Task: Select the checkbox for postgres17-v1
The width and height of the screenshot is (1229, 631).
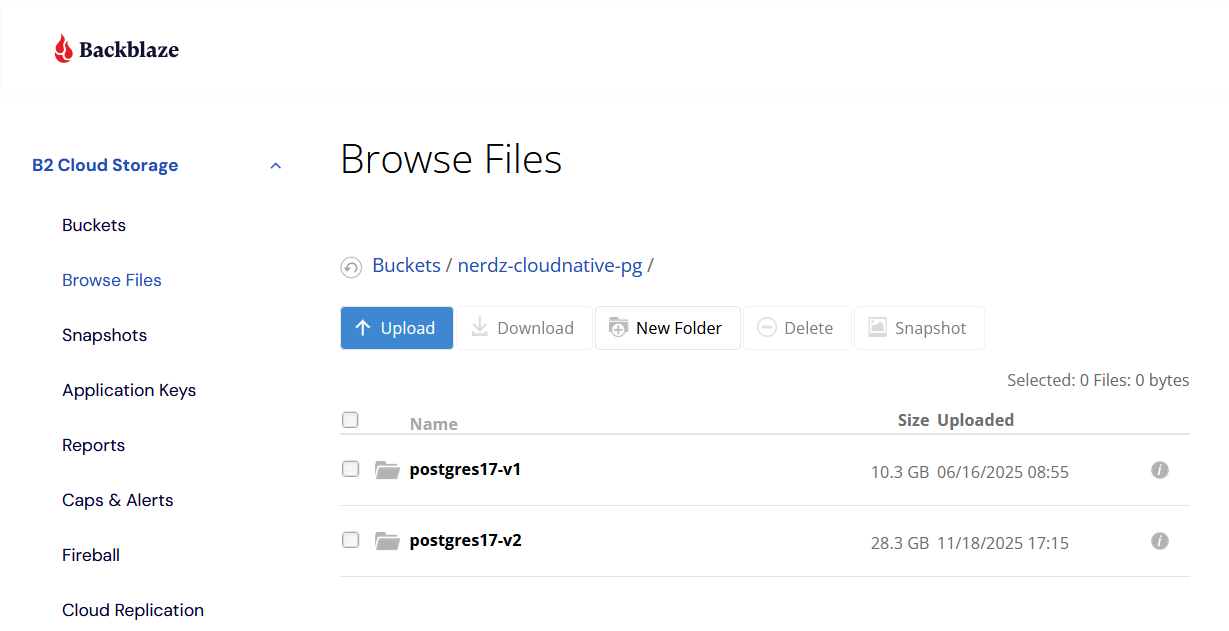Action: click(350, 469)
